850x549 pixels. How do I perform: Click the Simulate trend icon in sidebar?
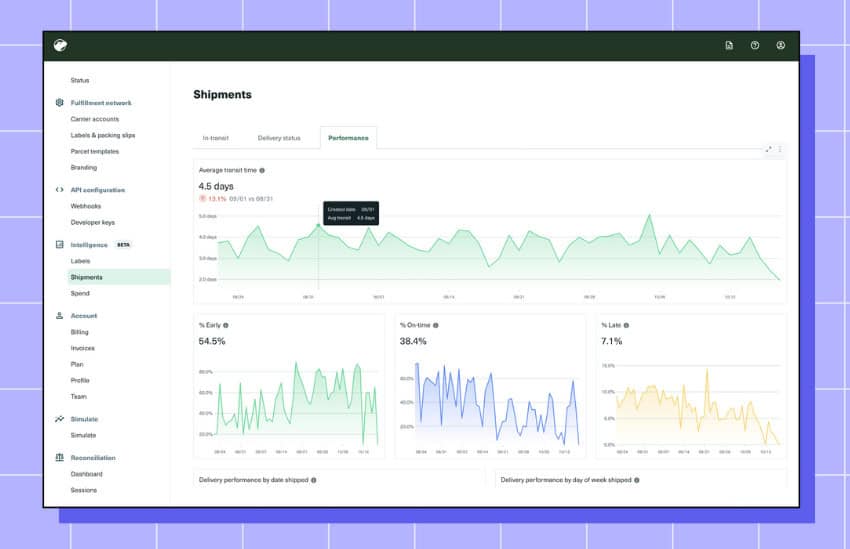click(60, 419)
